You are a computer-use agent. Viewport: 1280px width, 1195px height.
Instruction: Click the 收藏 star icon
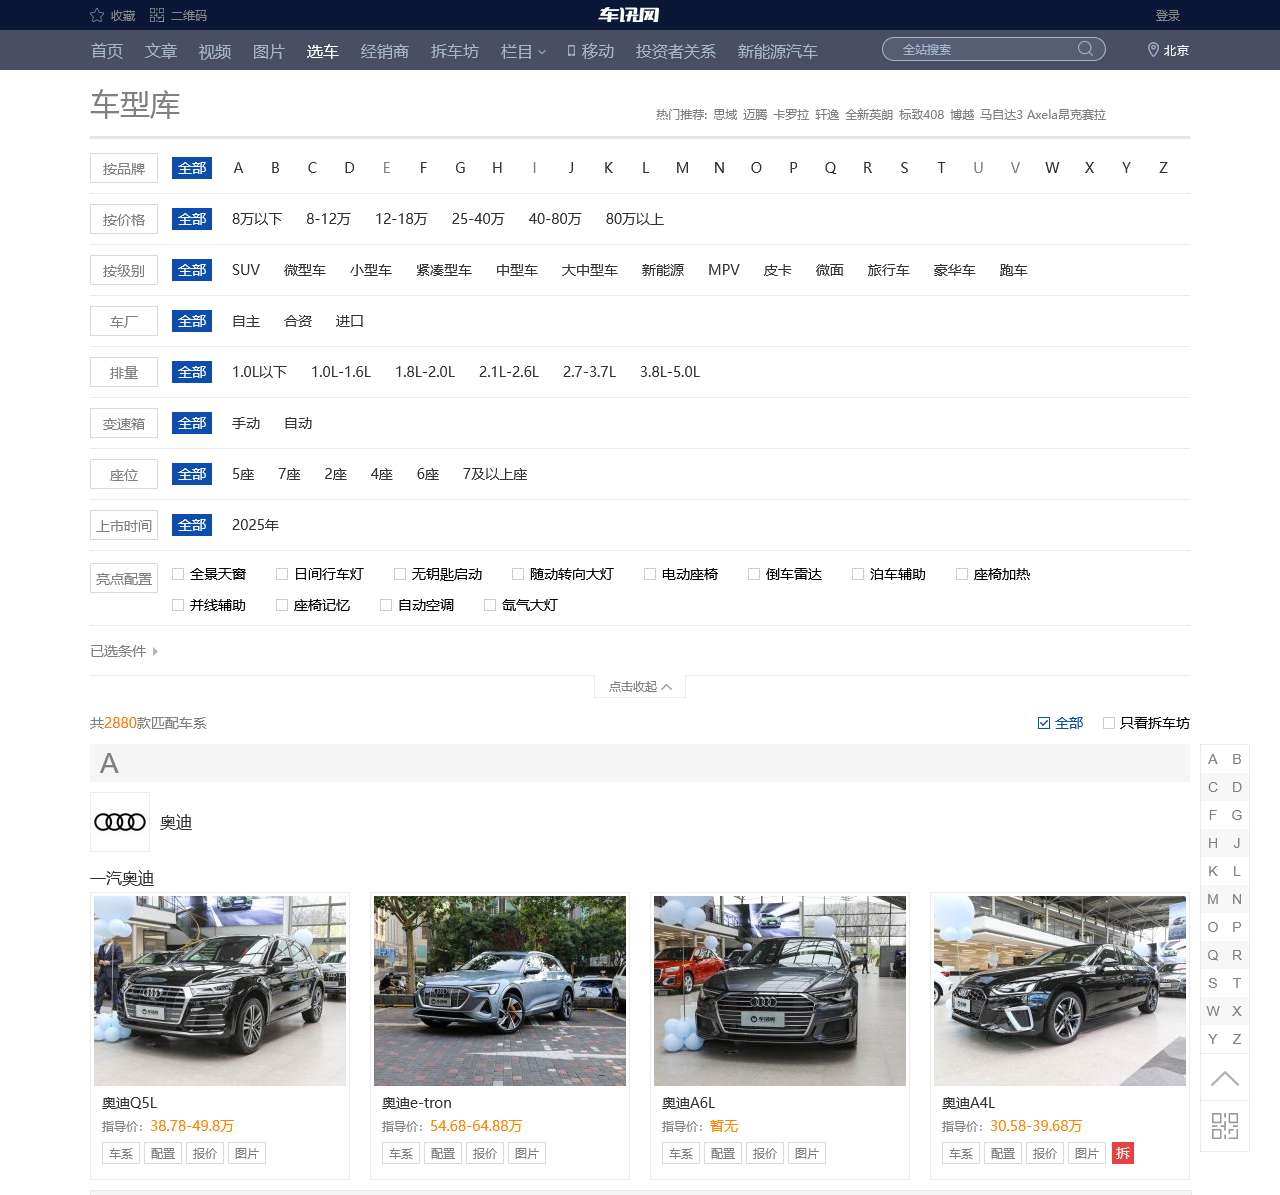pyautogui.click(x=95, y=15)
